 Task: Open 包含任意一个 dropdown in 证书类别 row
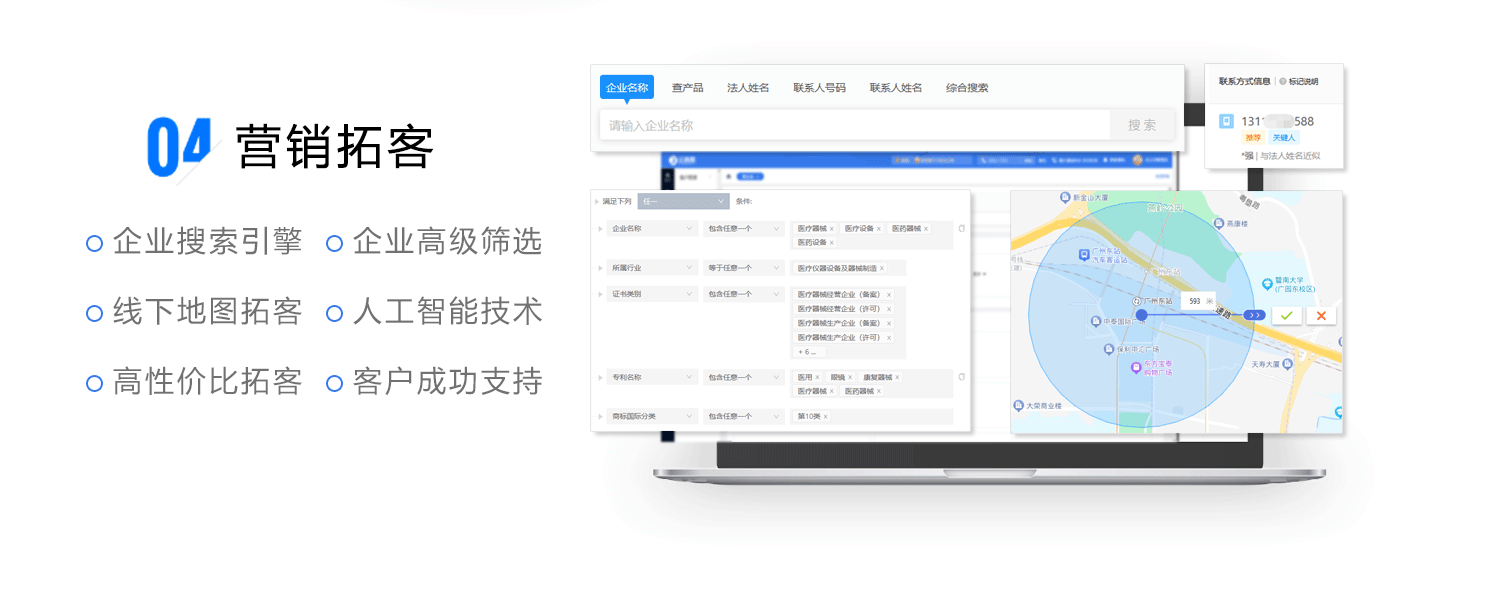(743, 294)
